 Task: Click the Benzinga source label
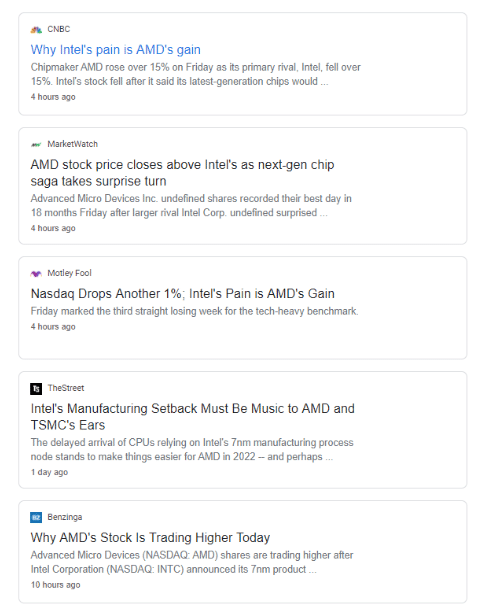[x=65, y=517]
